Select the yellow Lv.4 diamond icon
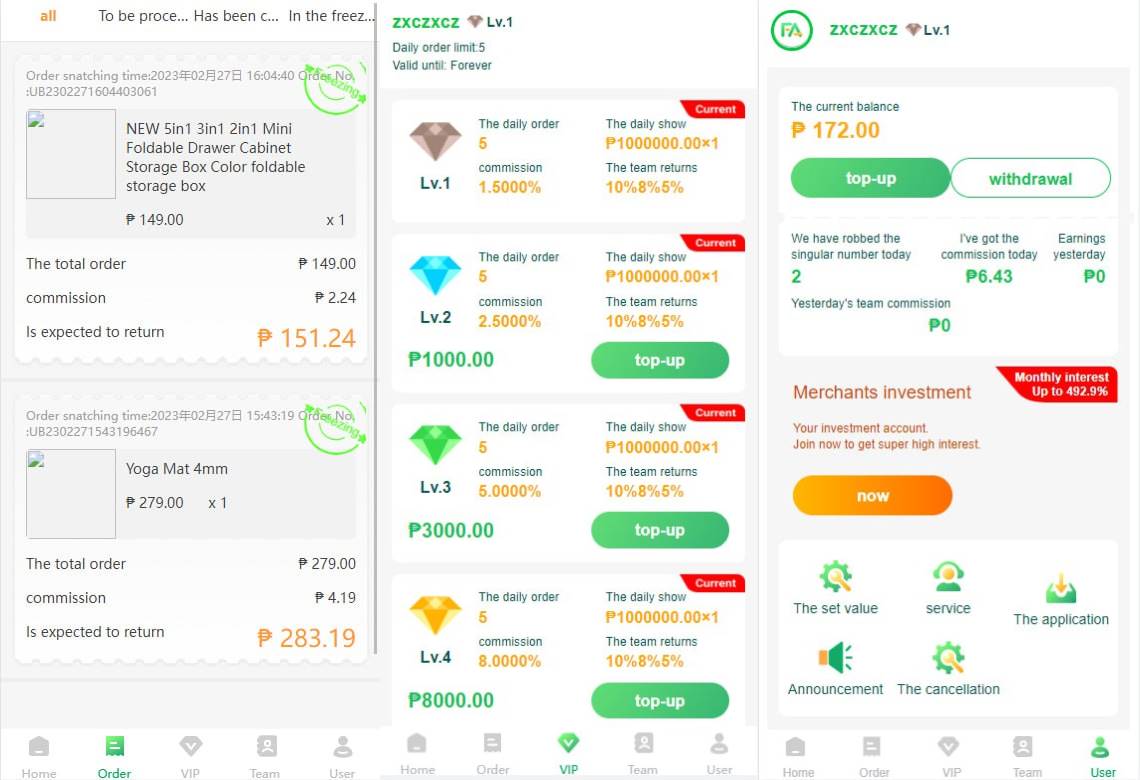 (x=435, y=615)
